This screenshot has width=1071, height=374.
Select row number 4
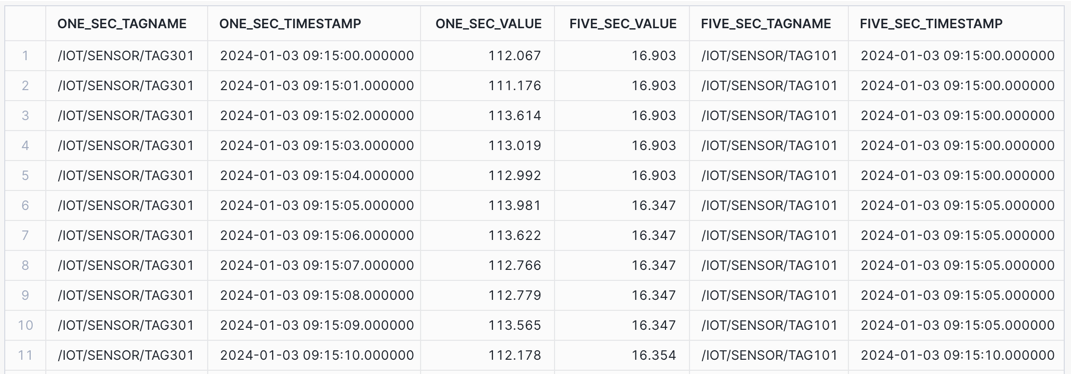[25, 145]
